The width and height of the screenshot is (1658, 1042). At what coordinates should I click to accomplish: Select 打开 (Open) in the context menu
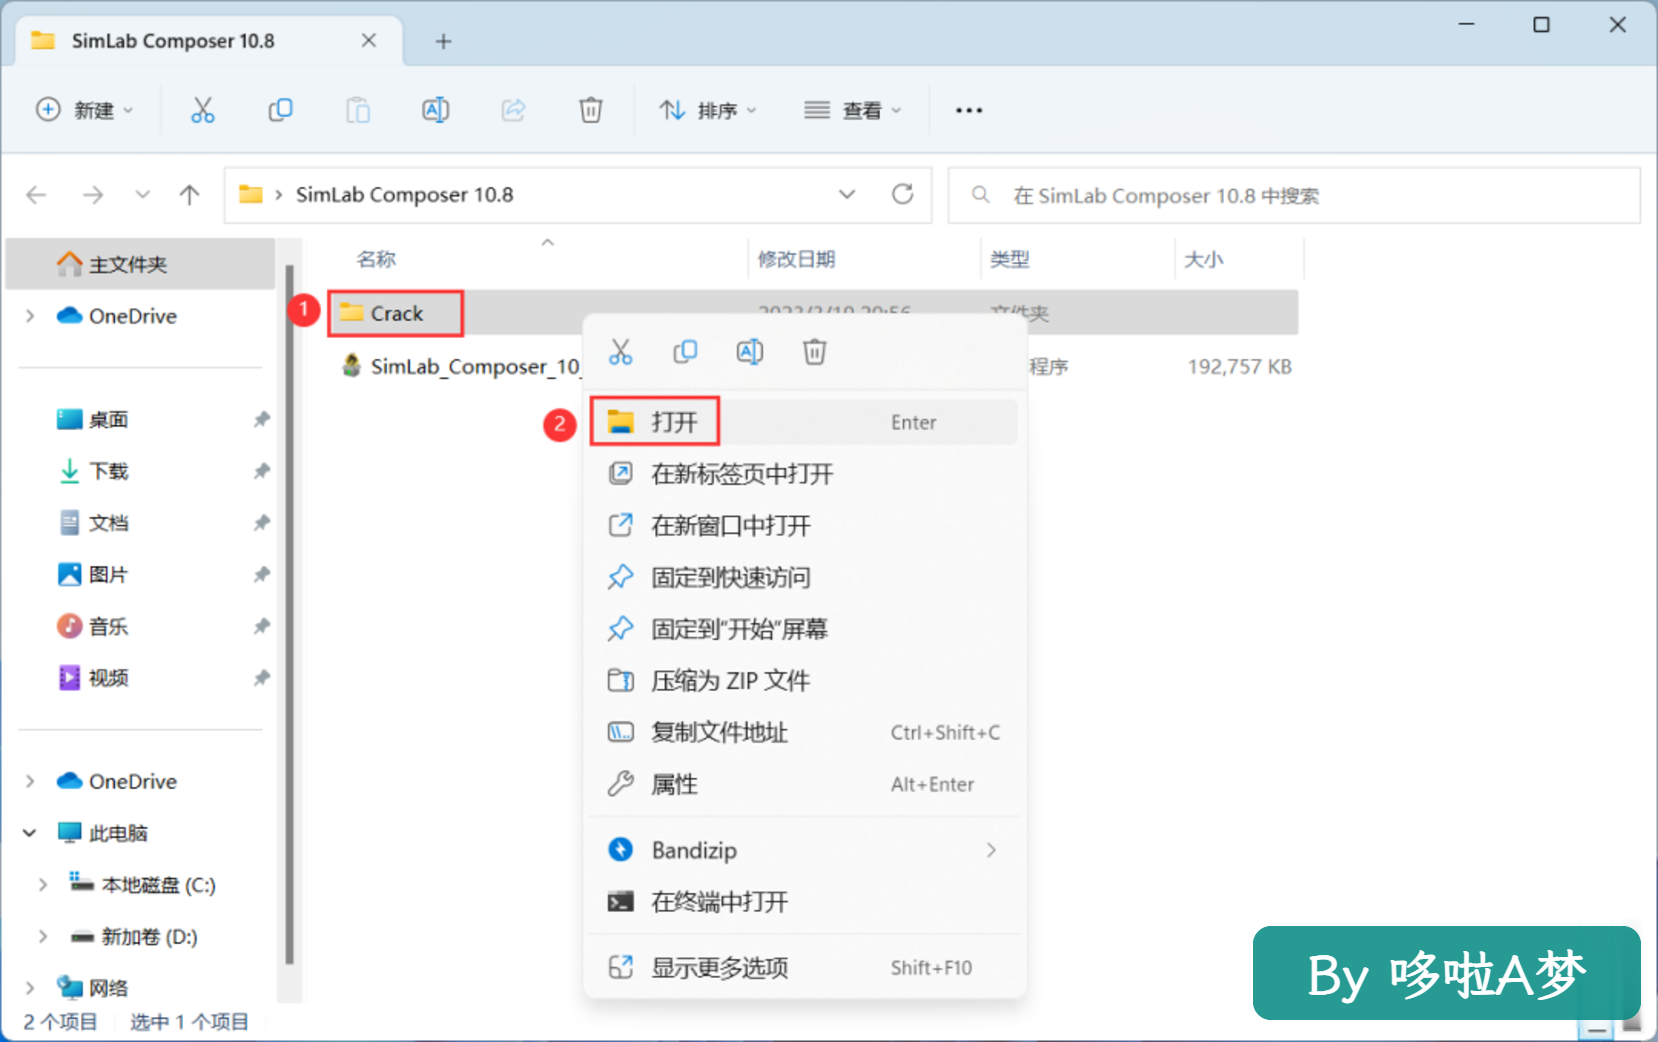pyautogui.click(x=804, y=422)
